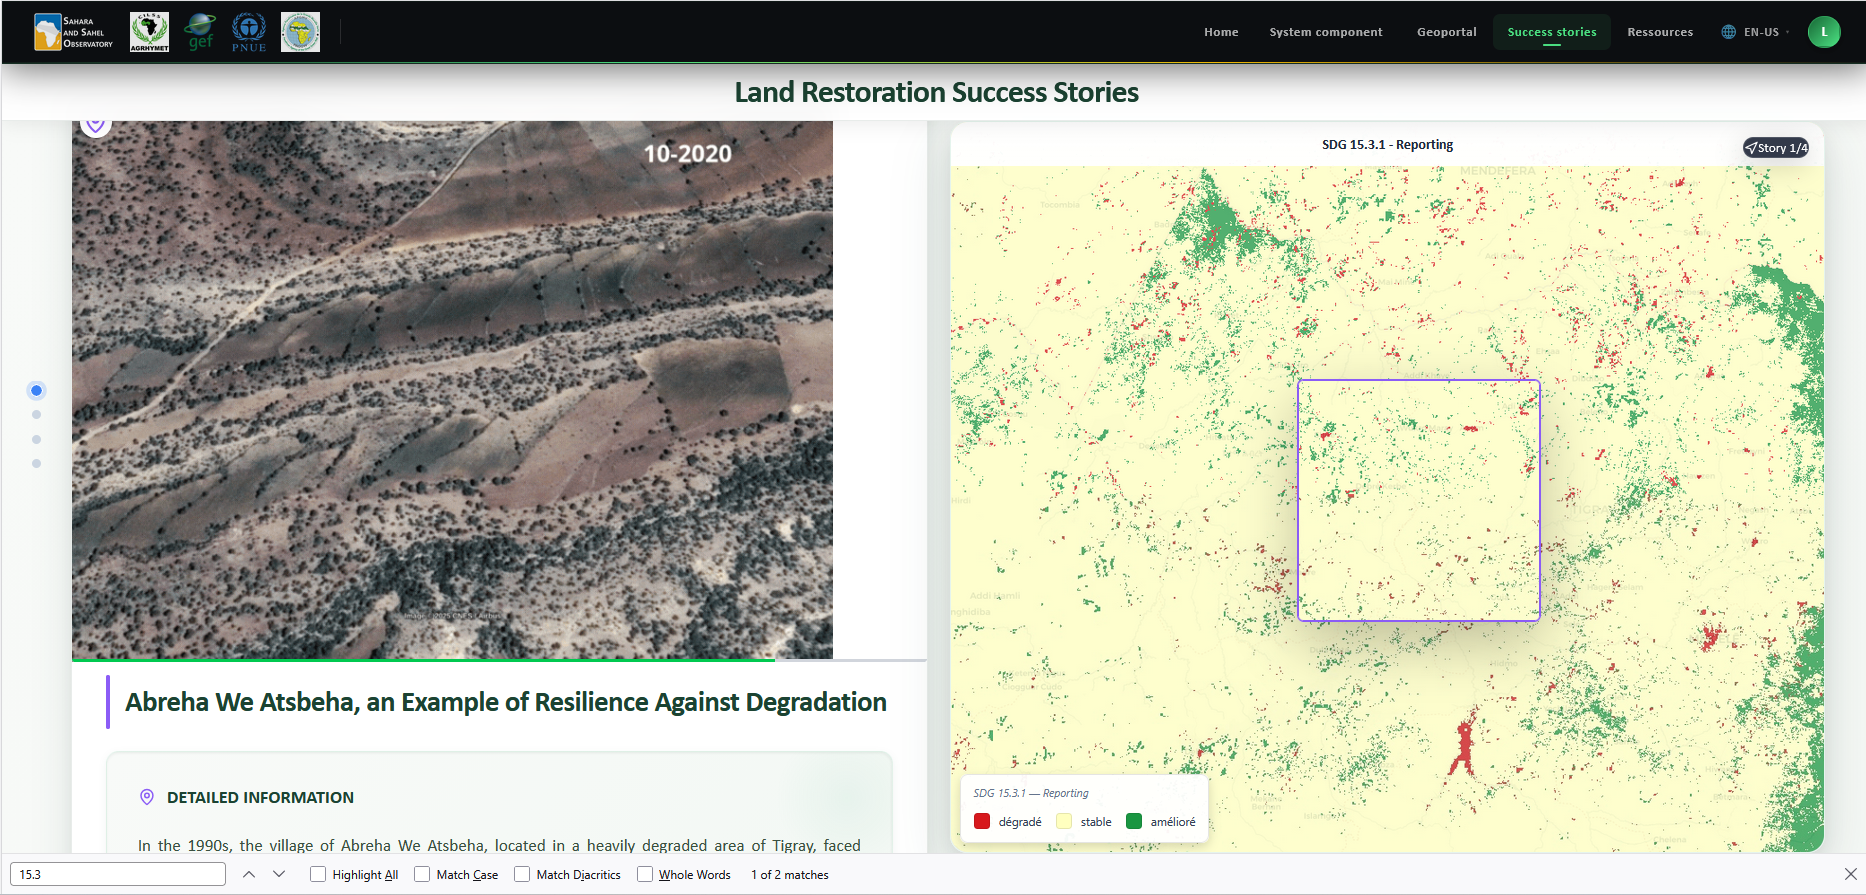
Task: Click the gef logo
Action: point(200,32)
